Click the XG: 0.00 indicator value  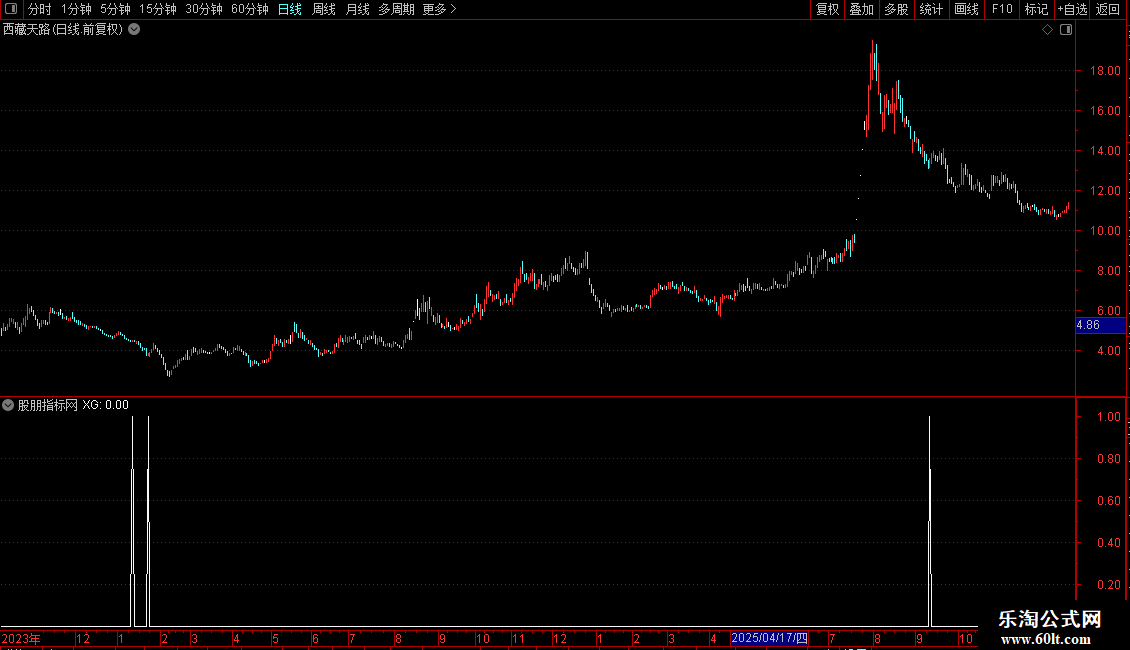click(x=105, y=405)
